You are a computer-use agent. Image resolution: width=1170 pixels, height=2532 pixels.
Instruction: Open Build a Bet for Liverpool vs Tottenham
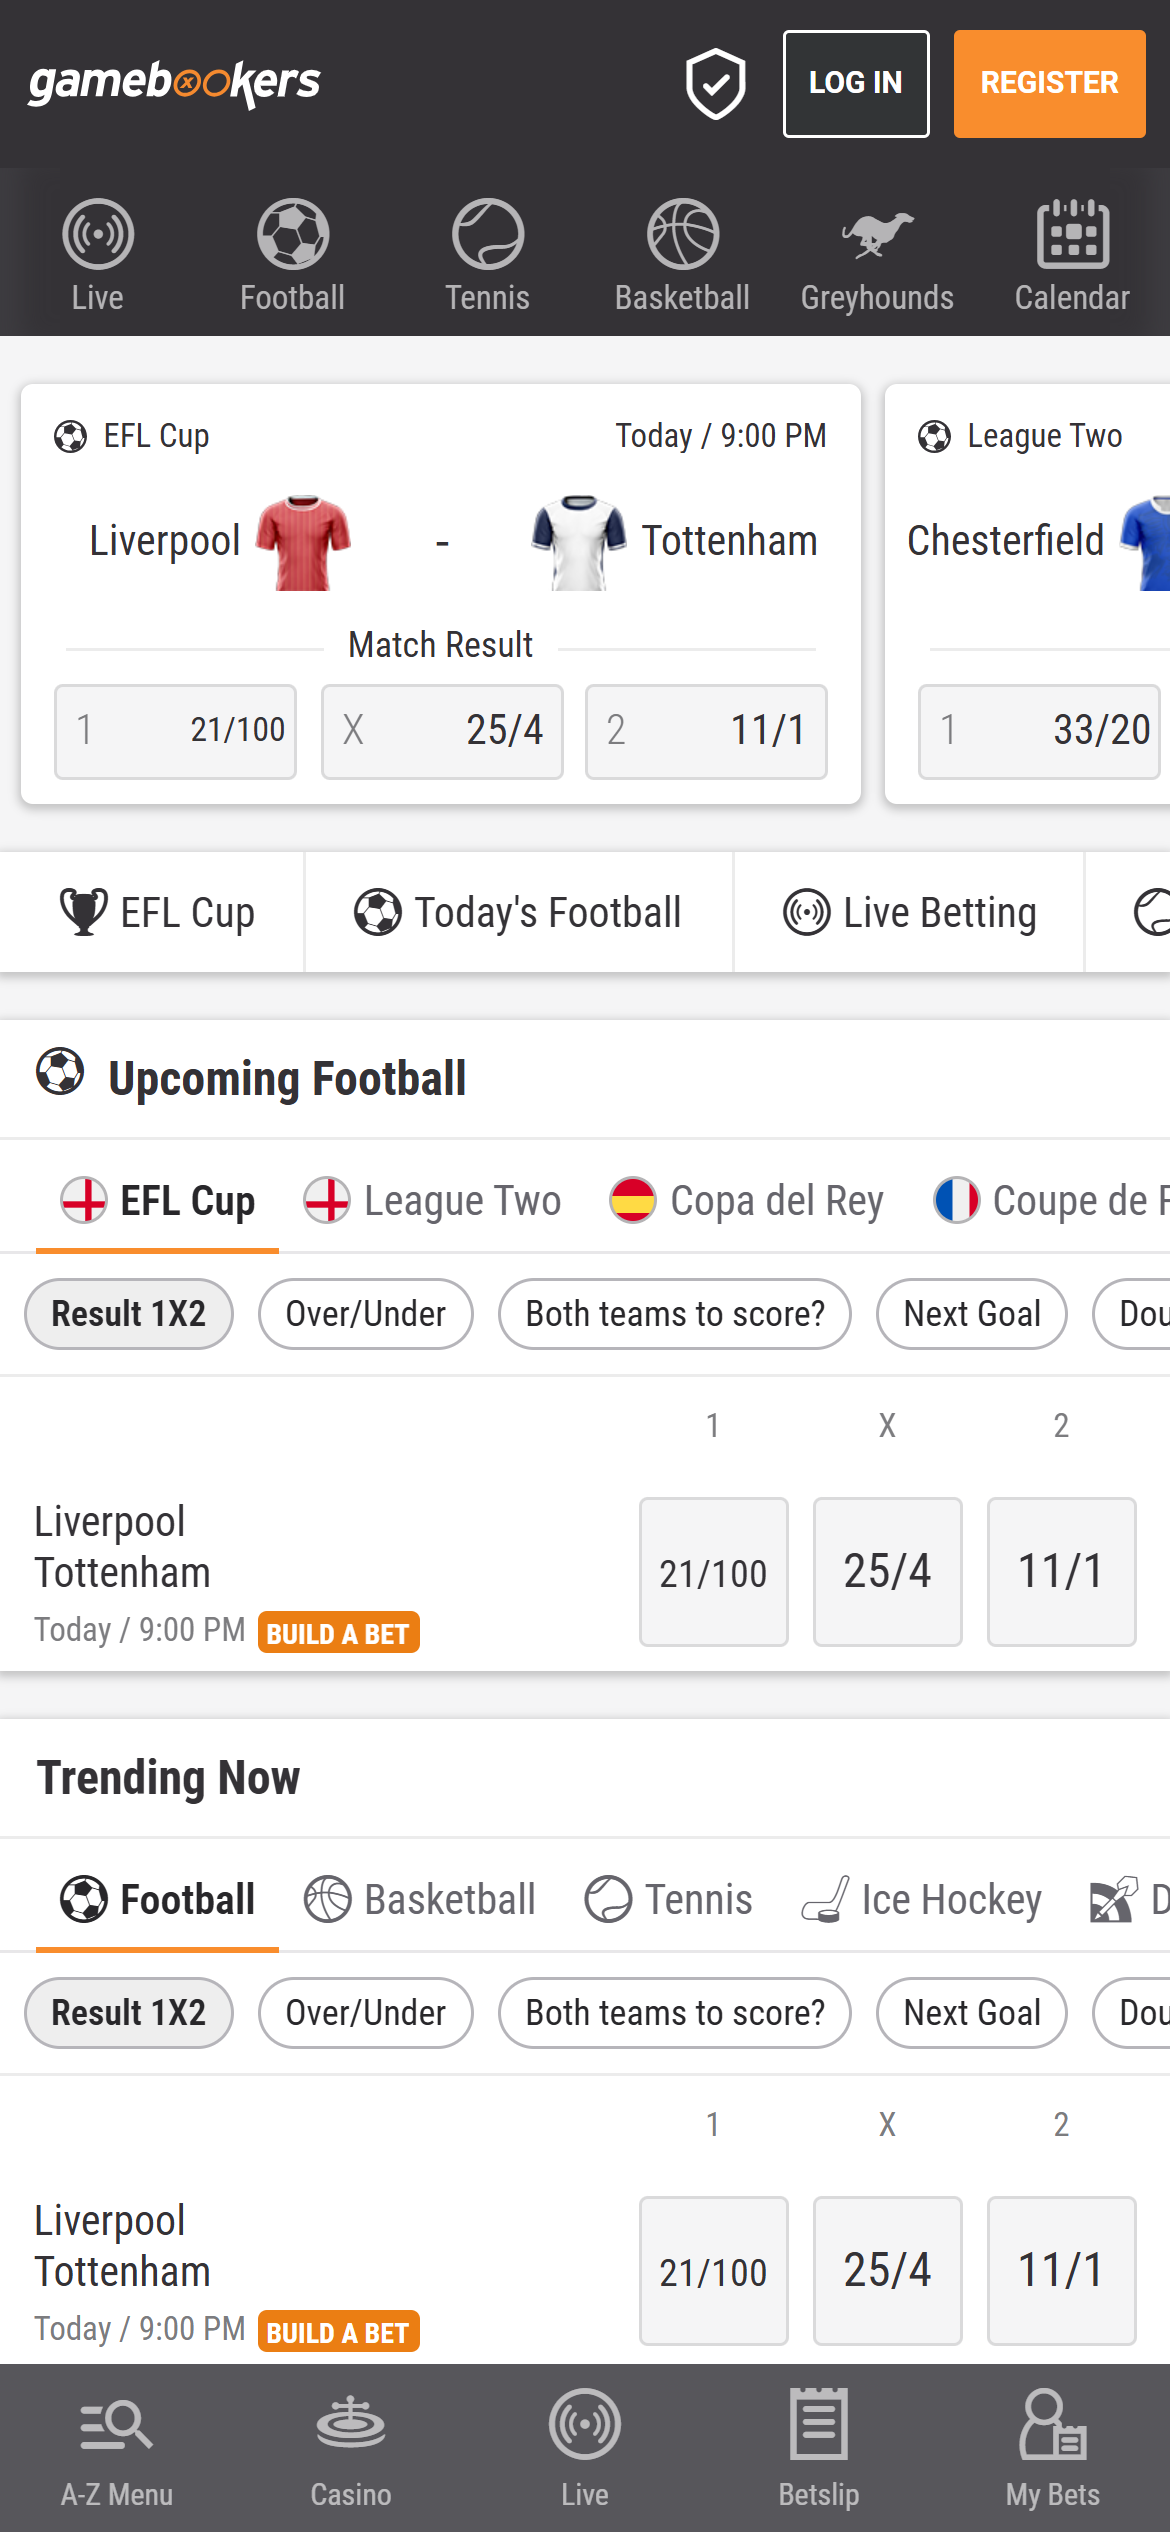(x=339, y=1633)
